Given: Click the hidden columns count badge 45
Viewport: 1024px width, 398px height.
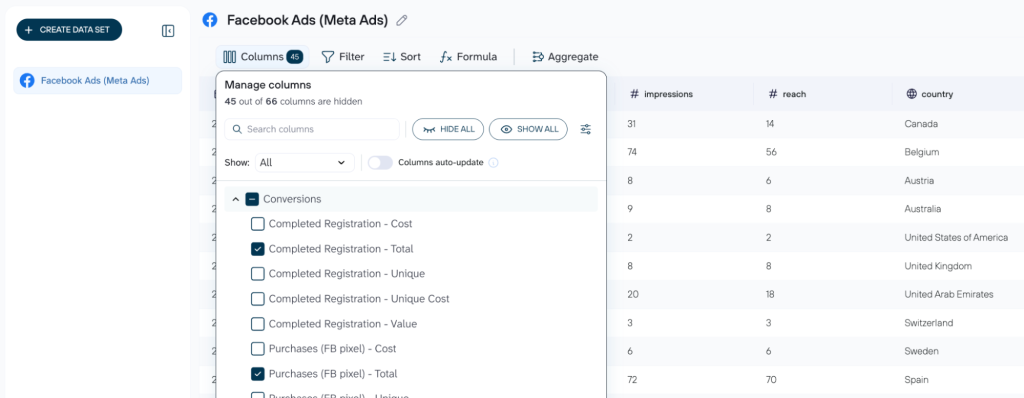Looking at the screenshot, I should coord(295,58).
